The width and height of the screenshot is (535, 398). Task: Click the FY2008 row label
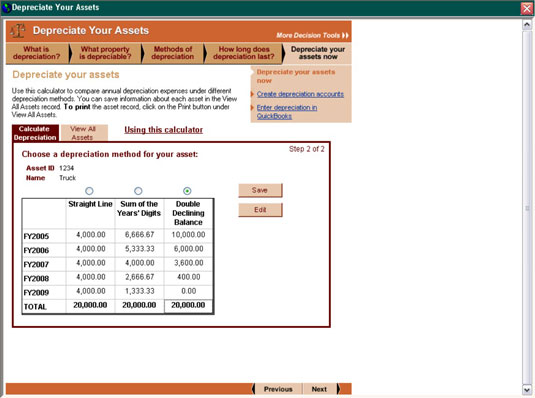click(36, 279)
